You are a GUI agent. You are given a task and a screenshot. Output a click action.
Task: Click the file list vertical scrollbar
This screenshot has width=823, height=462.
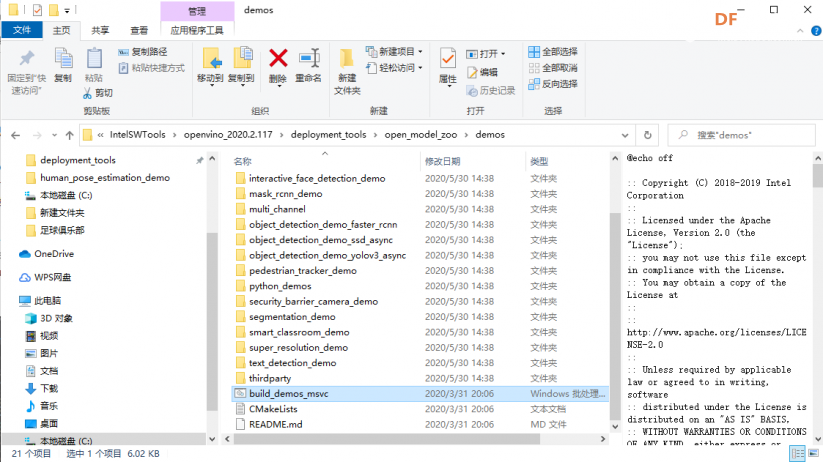coord(615,315)
